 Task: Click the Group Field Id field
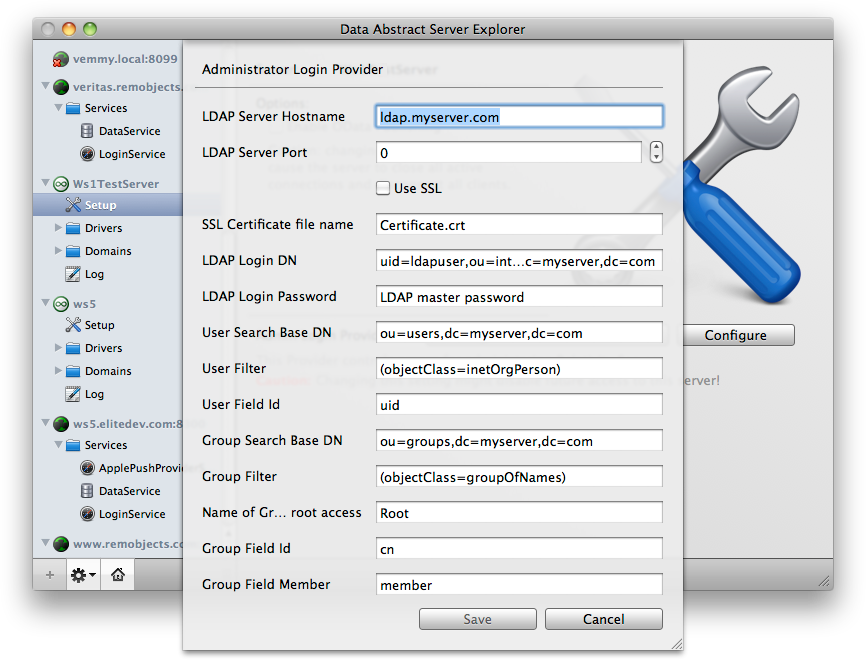(519, 548)
